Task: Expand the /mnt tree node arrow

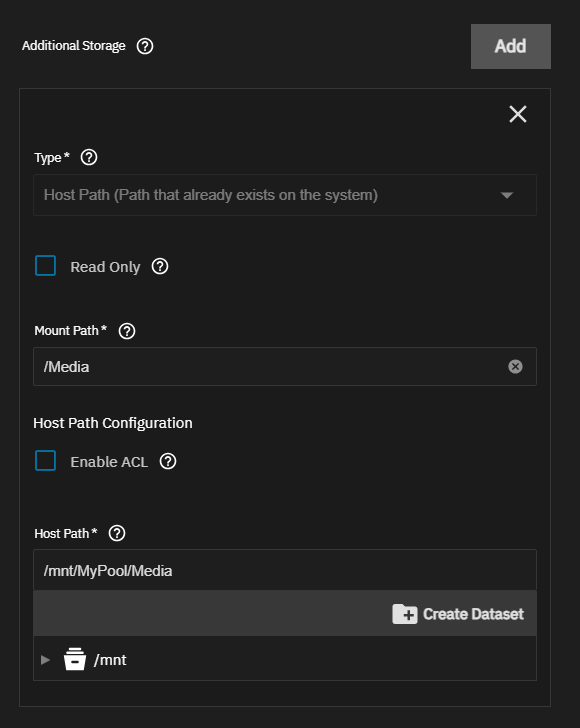Action: click(45, 660)
